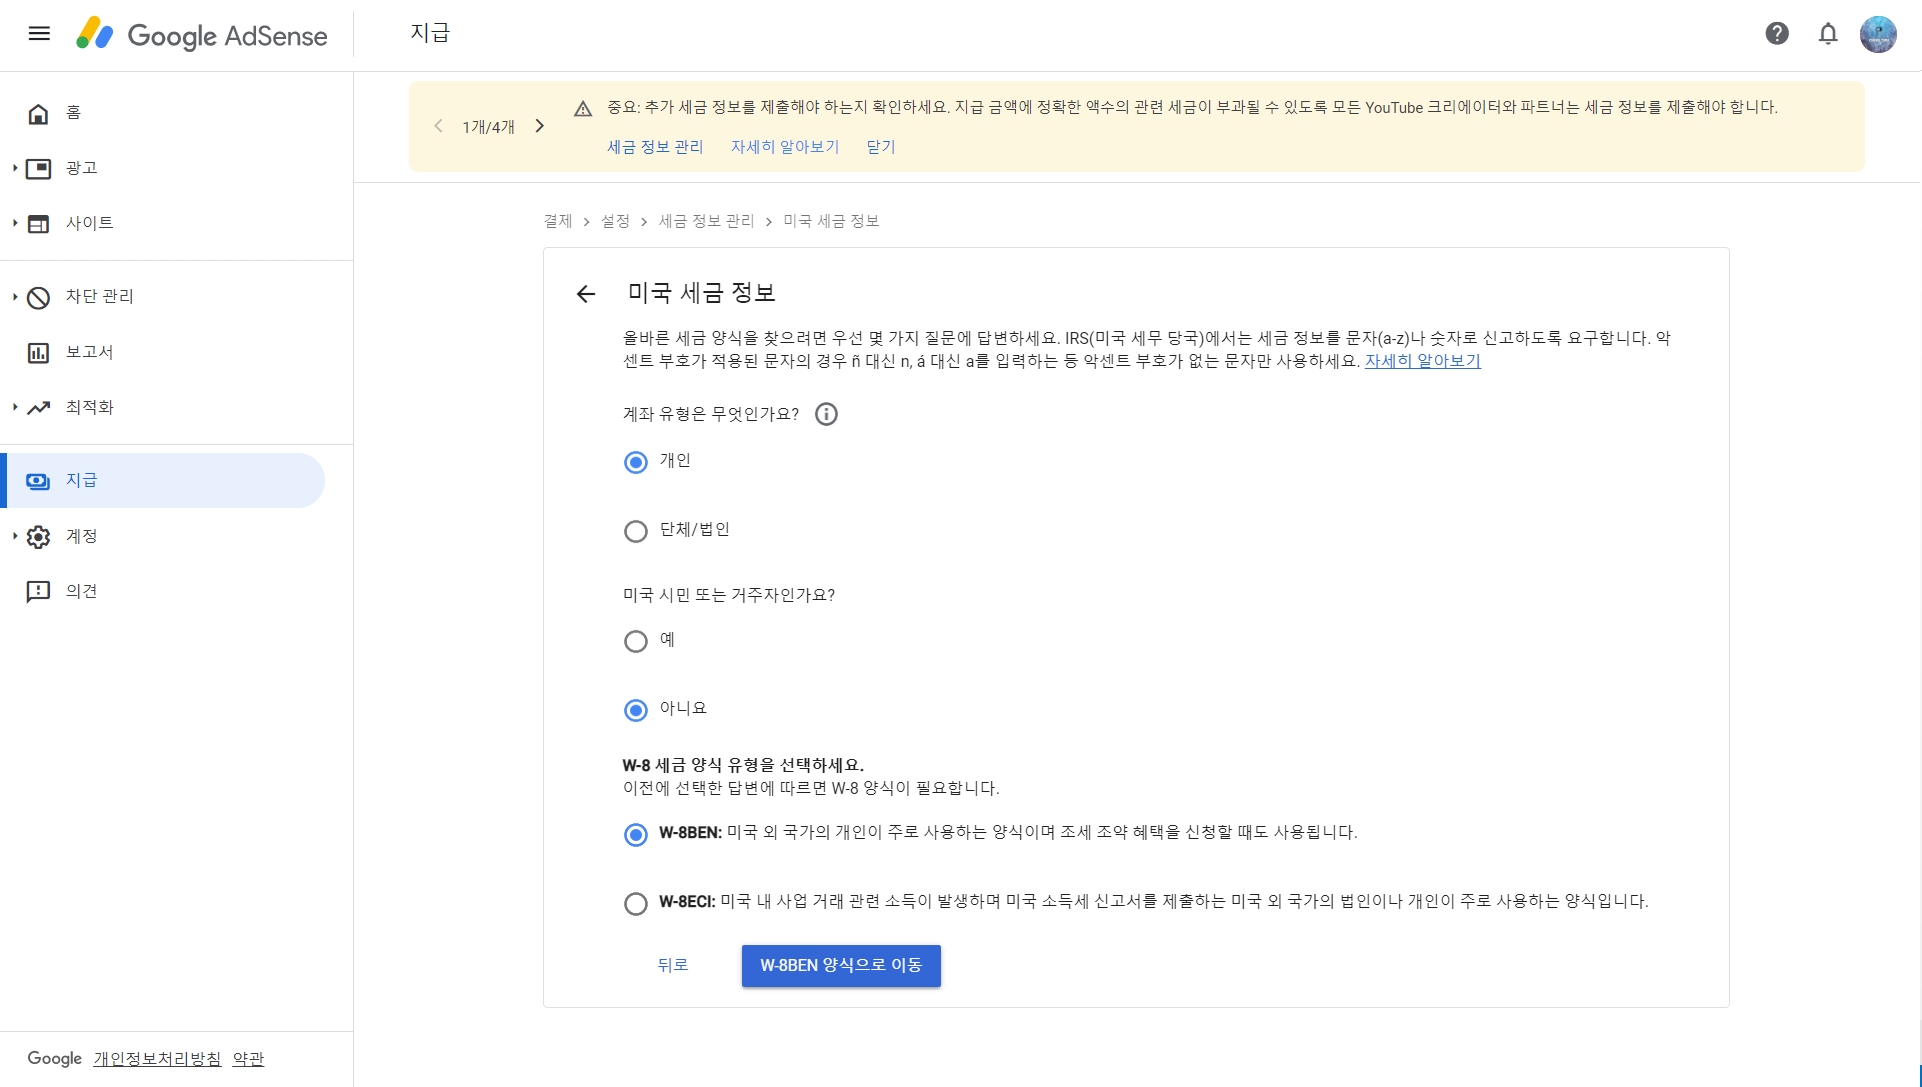The height and width of the screenshot is (1087, 1922).
Task: Click 세금 정보 관리 in breadcrumb
Action: (706, 221)
